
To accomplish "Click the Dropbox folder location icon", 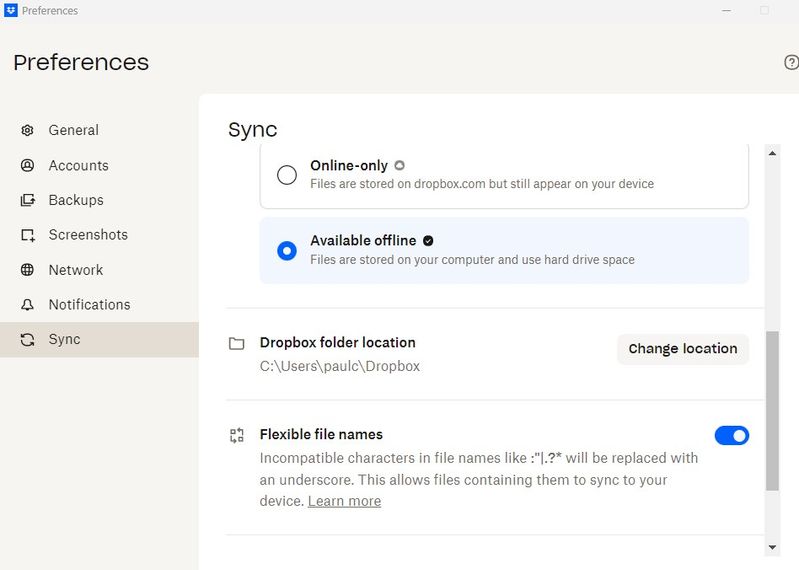I will [237, 344].
